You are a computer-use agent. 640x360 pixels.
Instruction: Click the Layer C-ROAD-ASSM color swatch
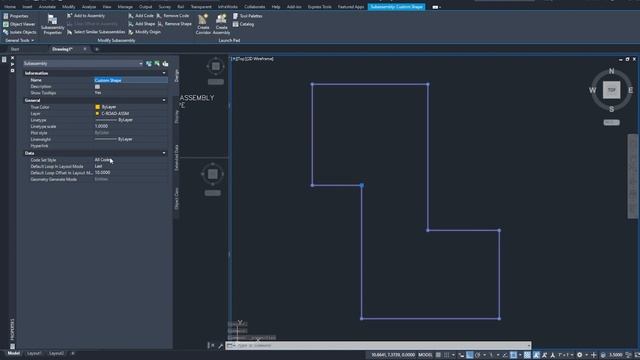[98, 113]
